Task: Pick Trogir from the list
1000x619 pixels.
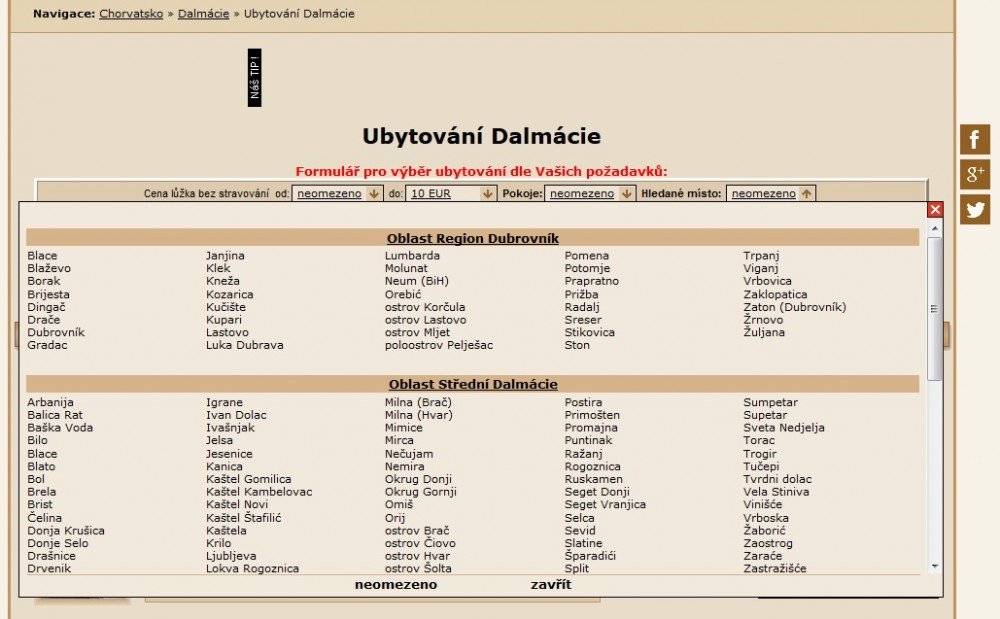Action: point(760,453)
